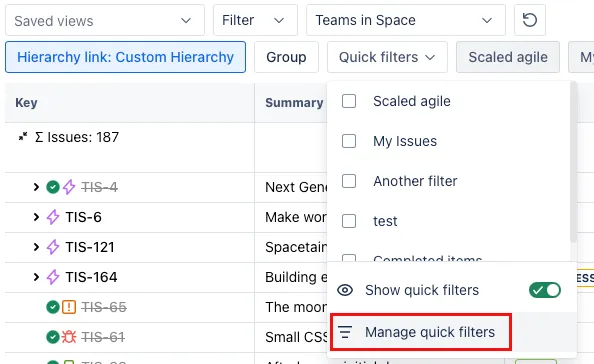Click the green done checkmark on TIS-65
Viewport: 594px width, 364px height.
click(53, 307)
